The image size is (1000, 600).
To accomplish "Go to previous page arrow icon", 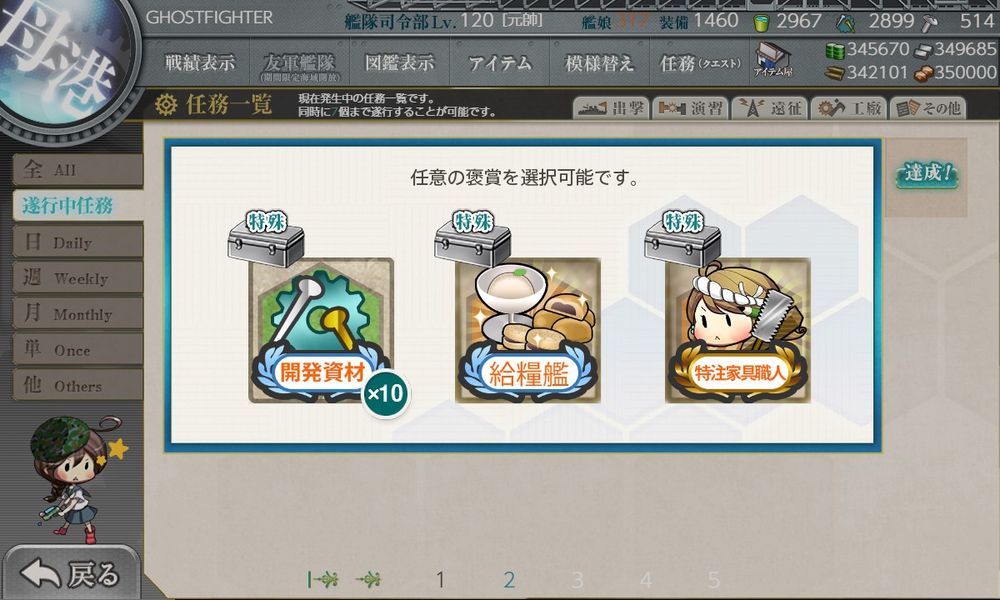I will (x=369, y=580).
